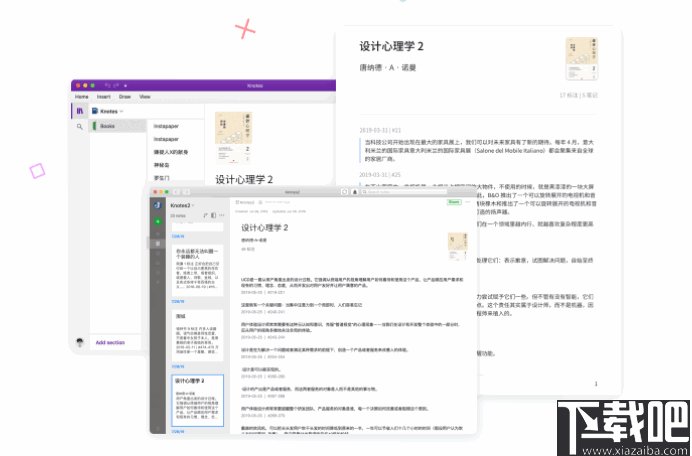The height and width of the screenshot is (456, 692).
Task: Click the author line 唐纳德 · A · 诺曼
Action: pos(387,68)
